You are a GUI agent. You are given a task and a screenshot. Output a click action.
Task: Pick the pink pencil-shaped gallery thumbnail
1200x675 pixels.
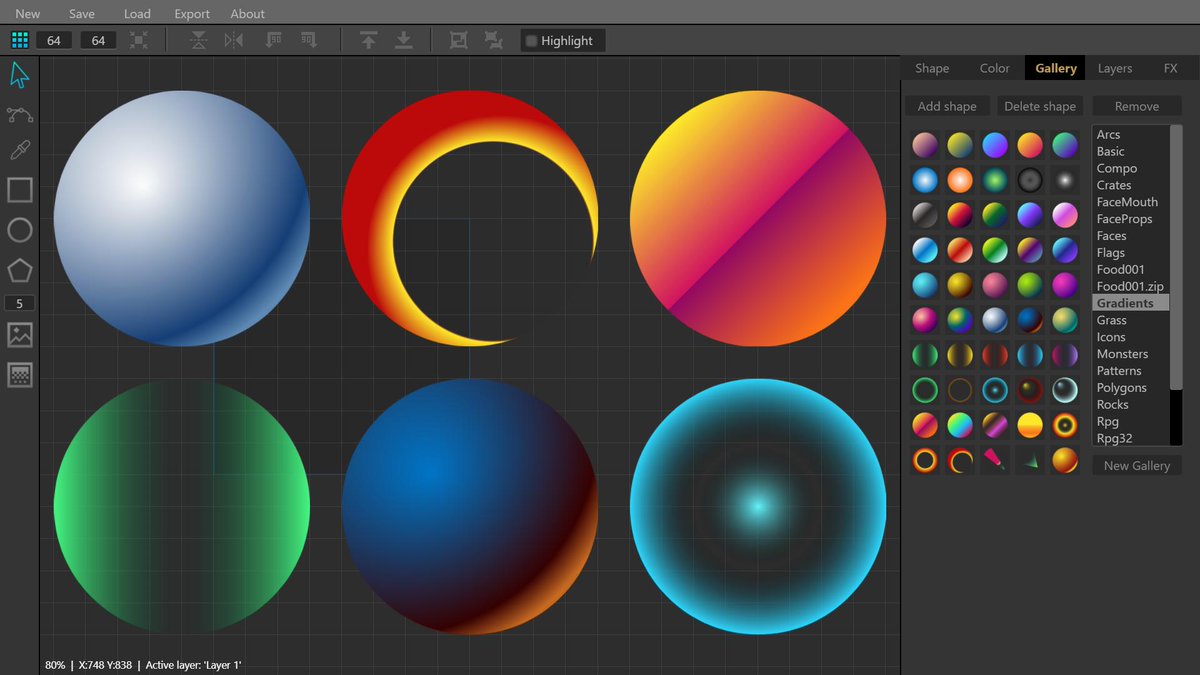[995, 460]
